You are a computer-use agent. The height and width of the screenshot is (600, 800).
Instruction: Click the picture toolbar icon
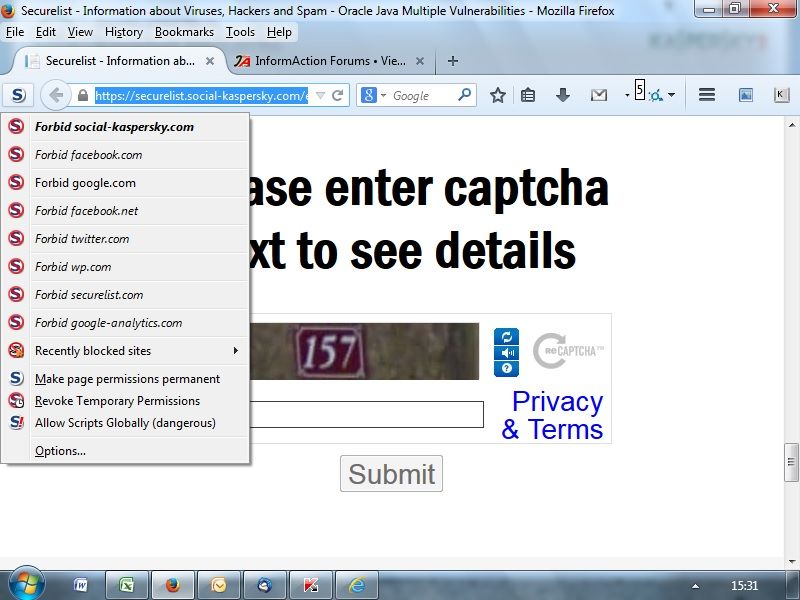pyautogui.click(x=745, y=95)
